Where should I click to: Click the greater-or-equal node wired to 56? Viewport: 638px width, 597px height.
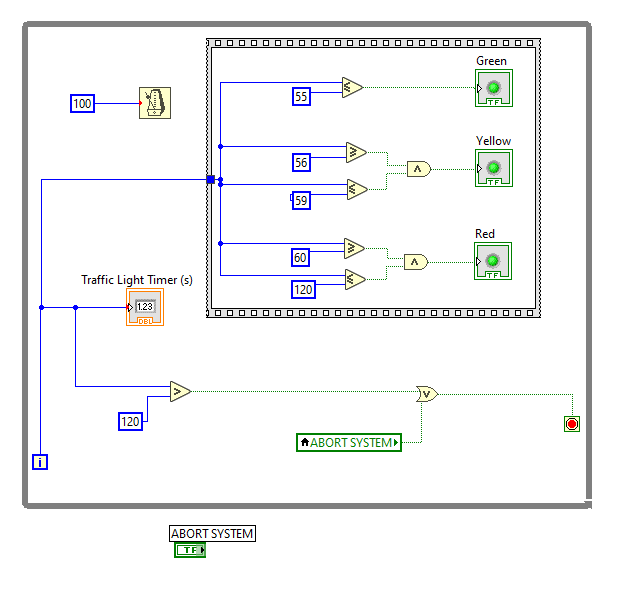[x=356, y=152]
